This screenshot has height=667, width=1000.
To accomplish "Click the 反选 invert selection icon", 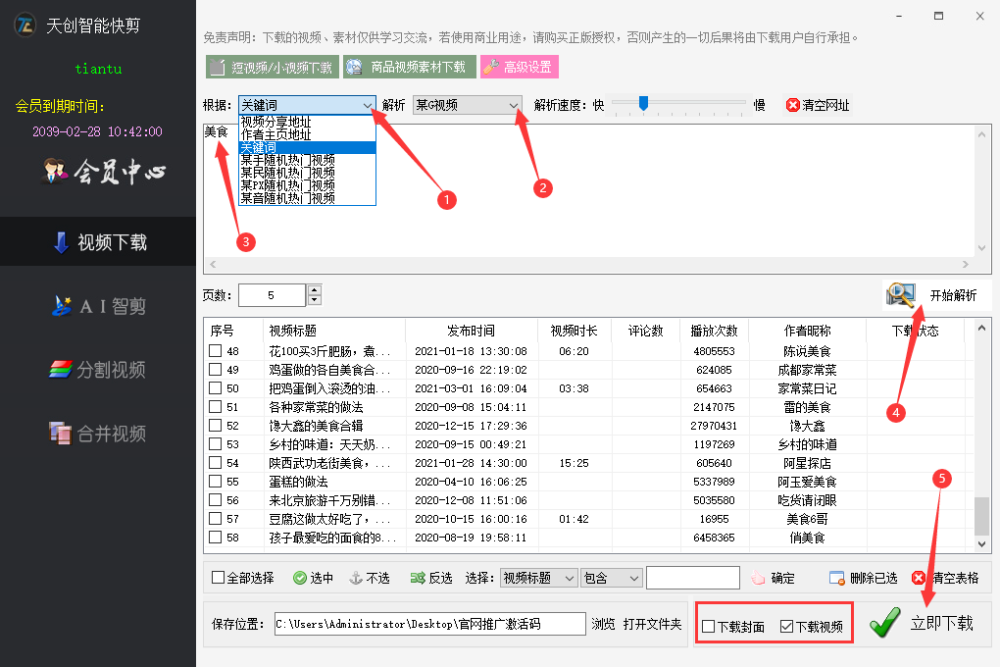I will [418, 578].
